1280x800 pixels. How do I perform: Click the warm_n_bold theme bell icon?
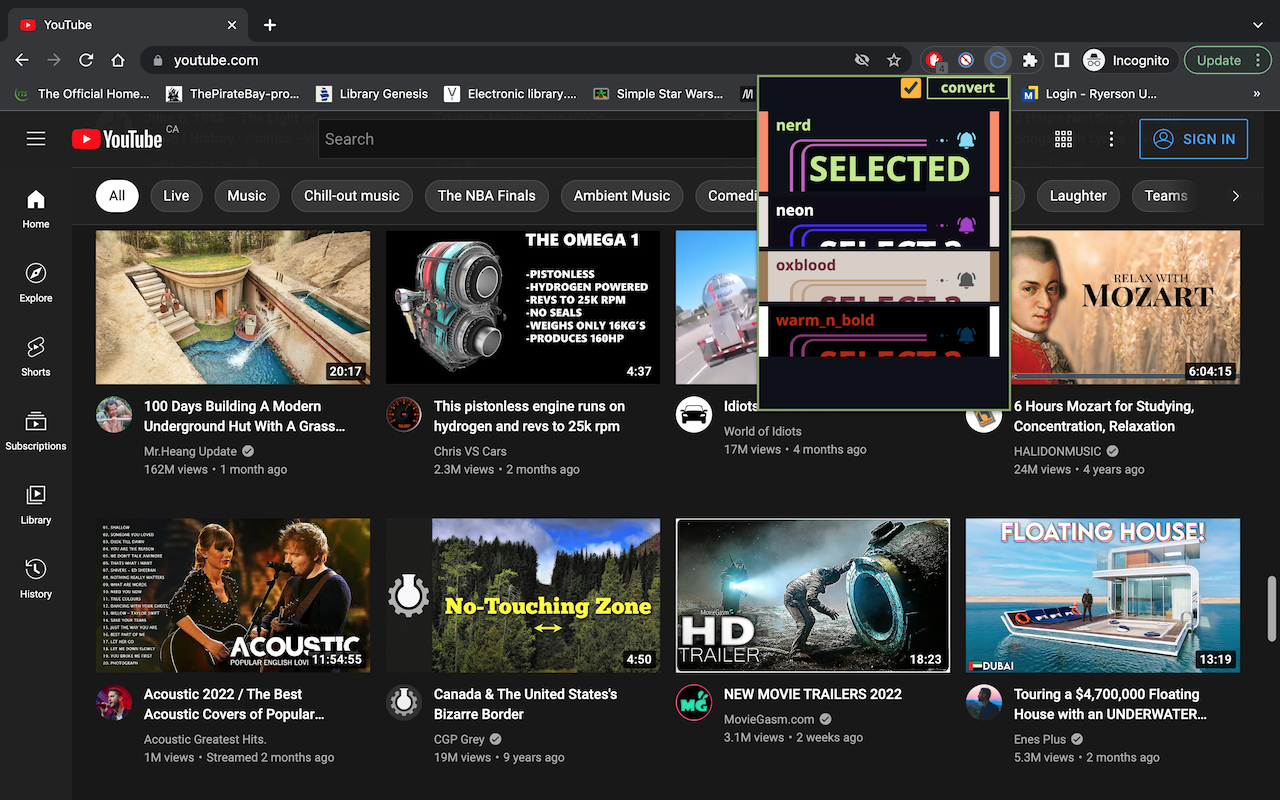click(966, 335)
